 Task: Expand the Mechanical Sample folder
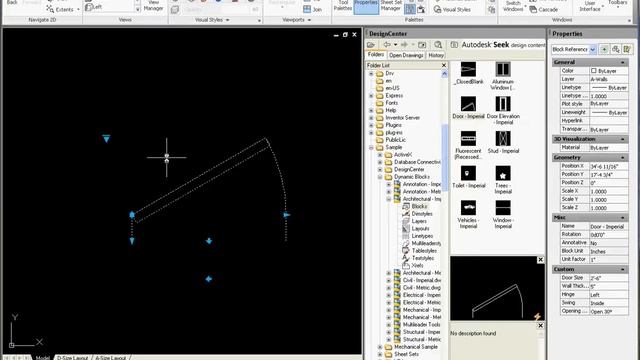coord(380,347)
